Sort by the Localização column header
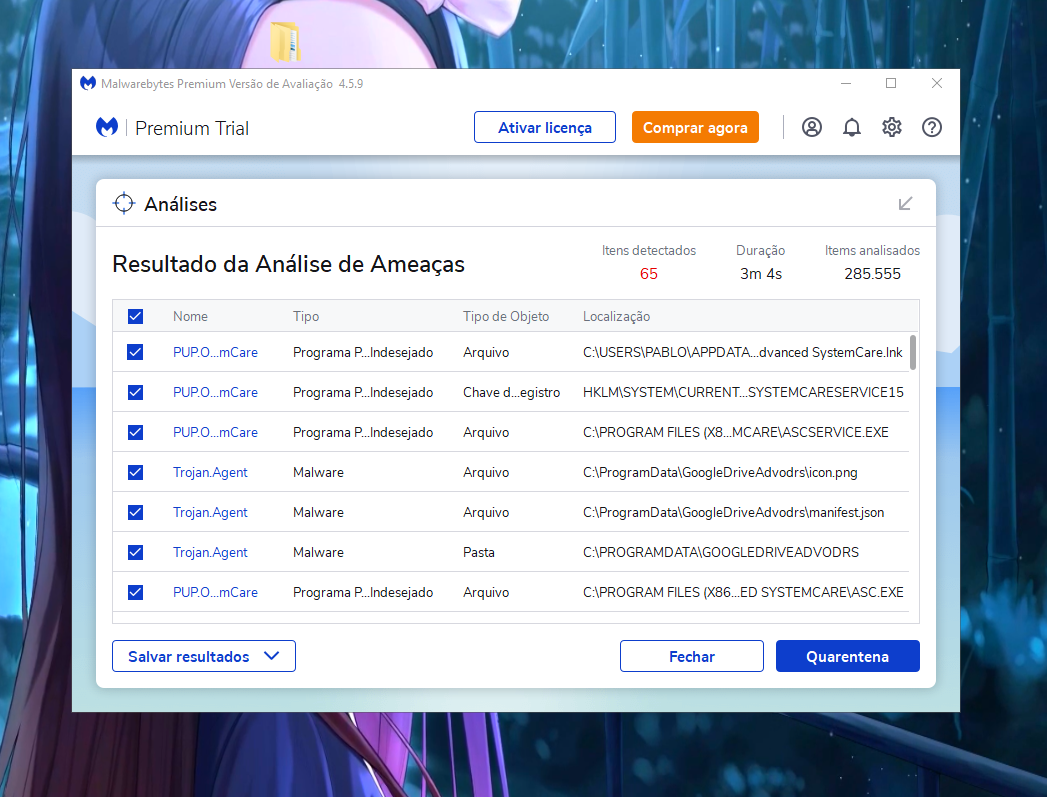The height and width of the screenshot is (797, 1047). (x=616, y=316)
